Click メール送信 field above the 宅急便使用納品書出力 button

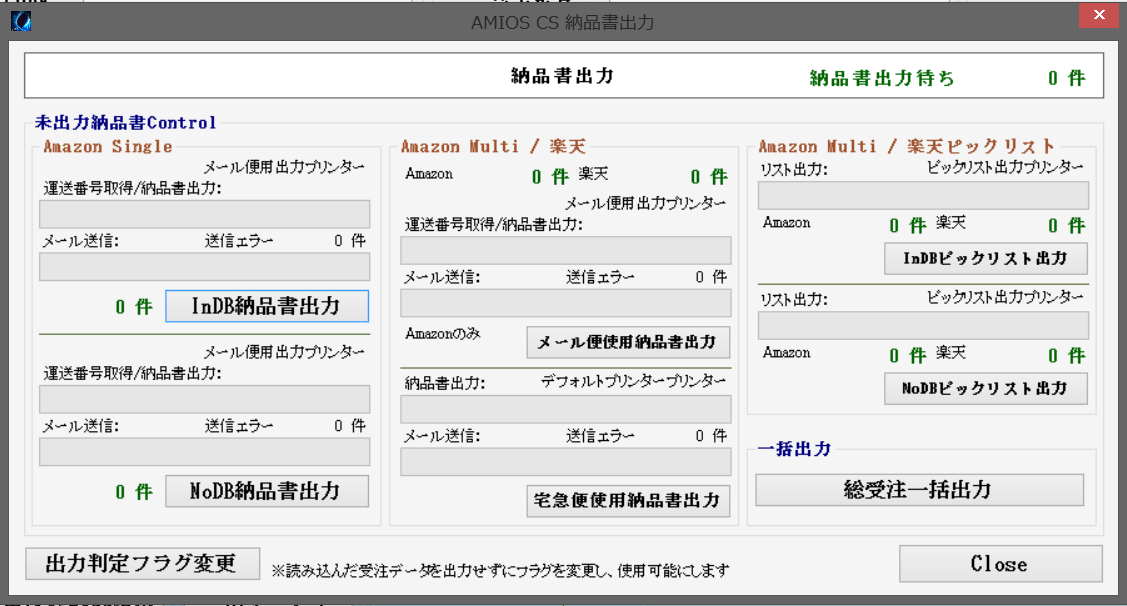(x=565, y=462)
